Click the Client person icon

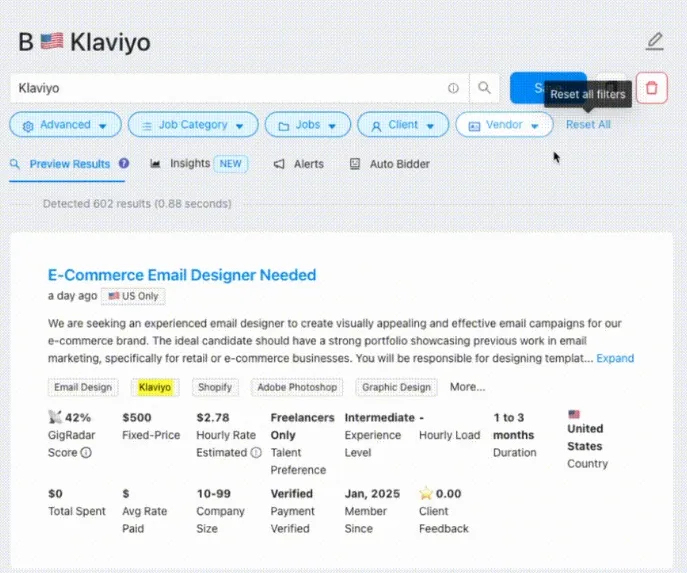pos(376,126)
